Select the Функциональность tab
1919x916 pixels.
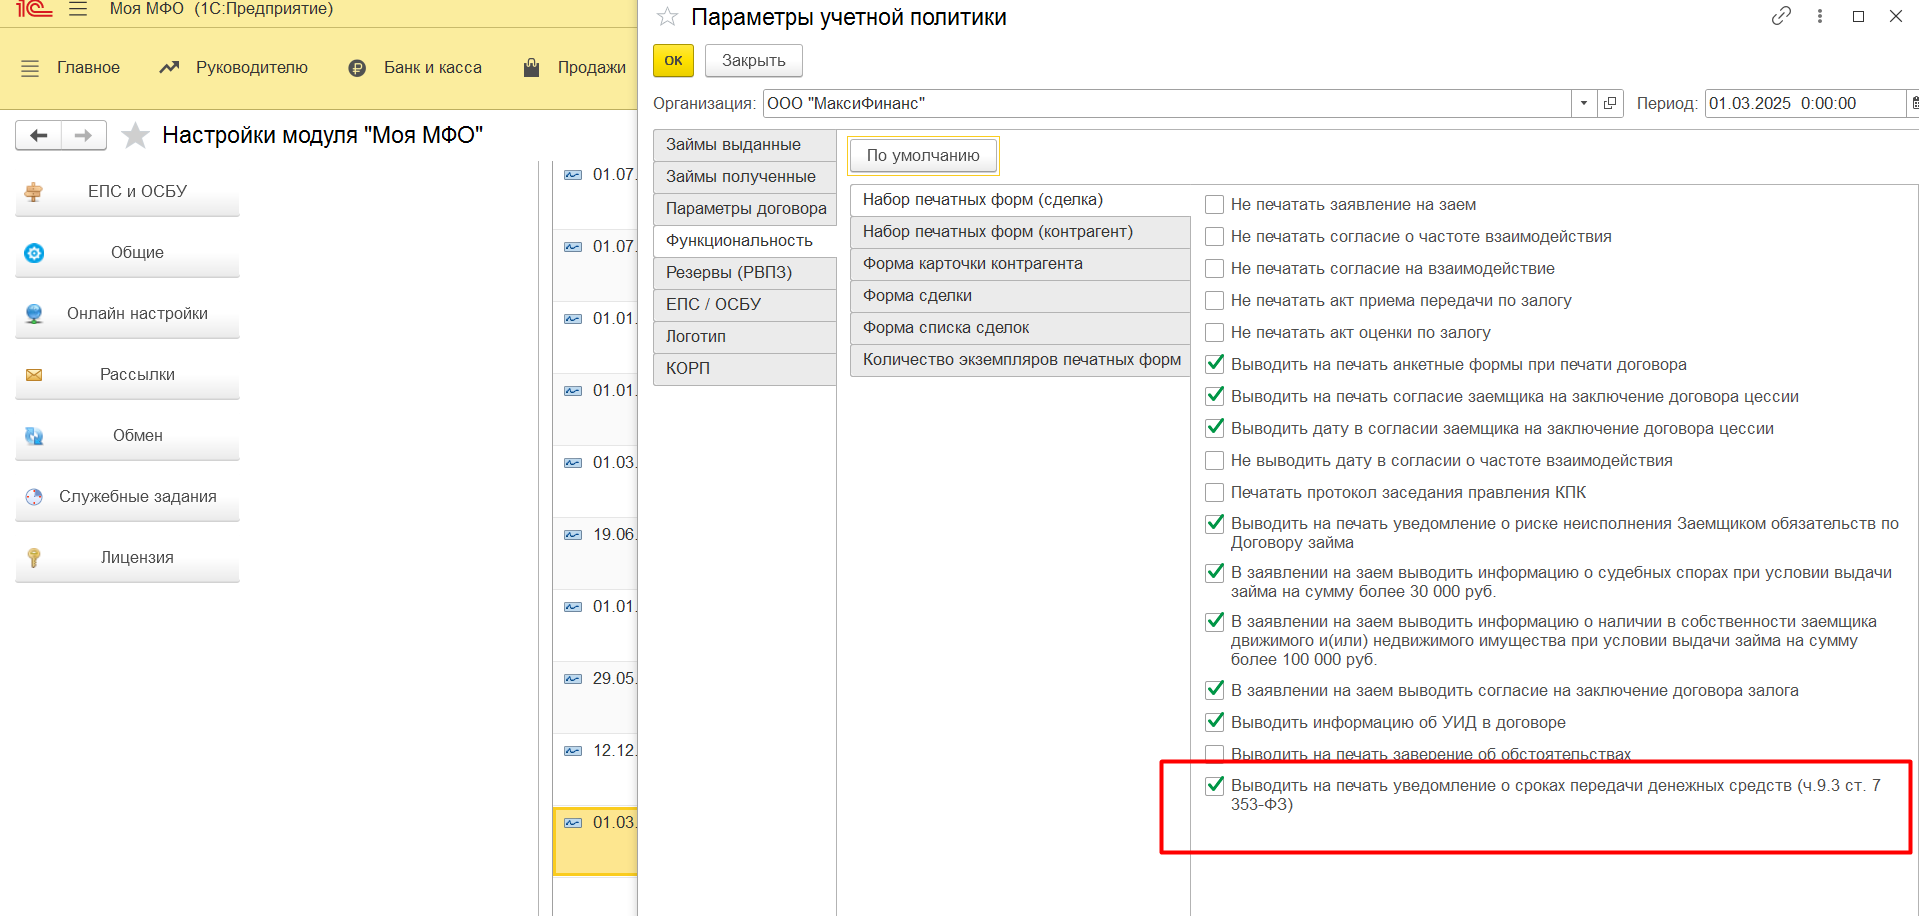(745, 241)
